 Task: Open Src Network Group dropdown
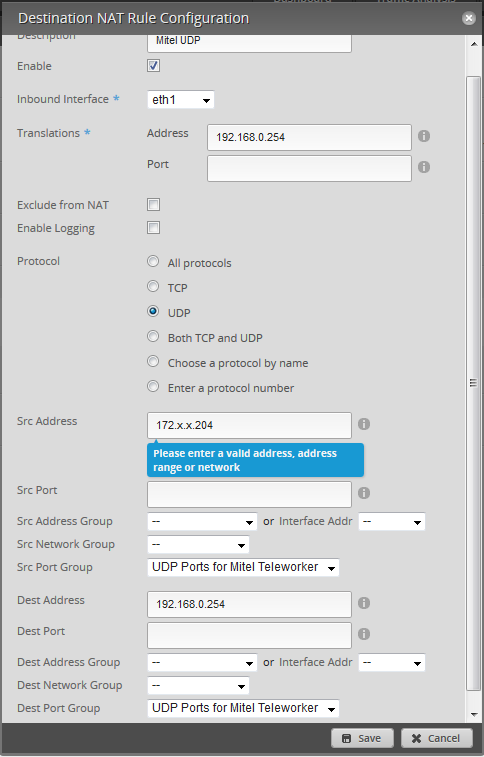198,545
